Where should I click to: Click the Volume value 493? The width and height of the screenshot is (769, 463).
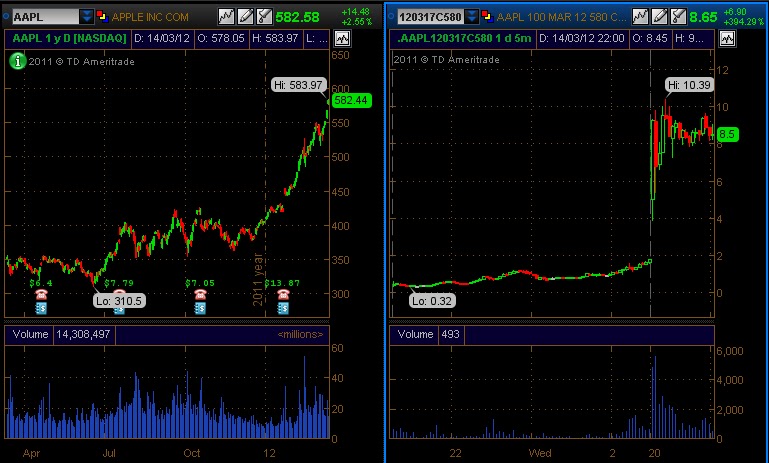tap(450, 334)
